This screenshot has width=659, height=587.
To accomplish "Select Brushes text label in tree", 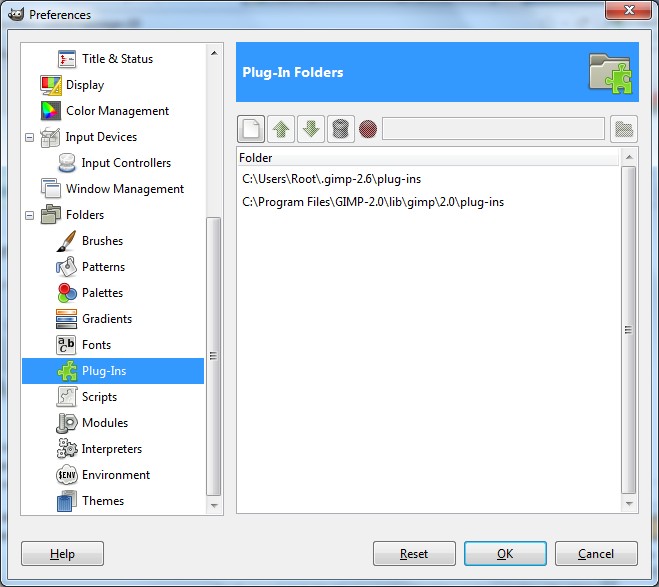I will (x=102, y=241).
